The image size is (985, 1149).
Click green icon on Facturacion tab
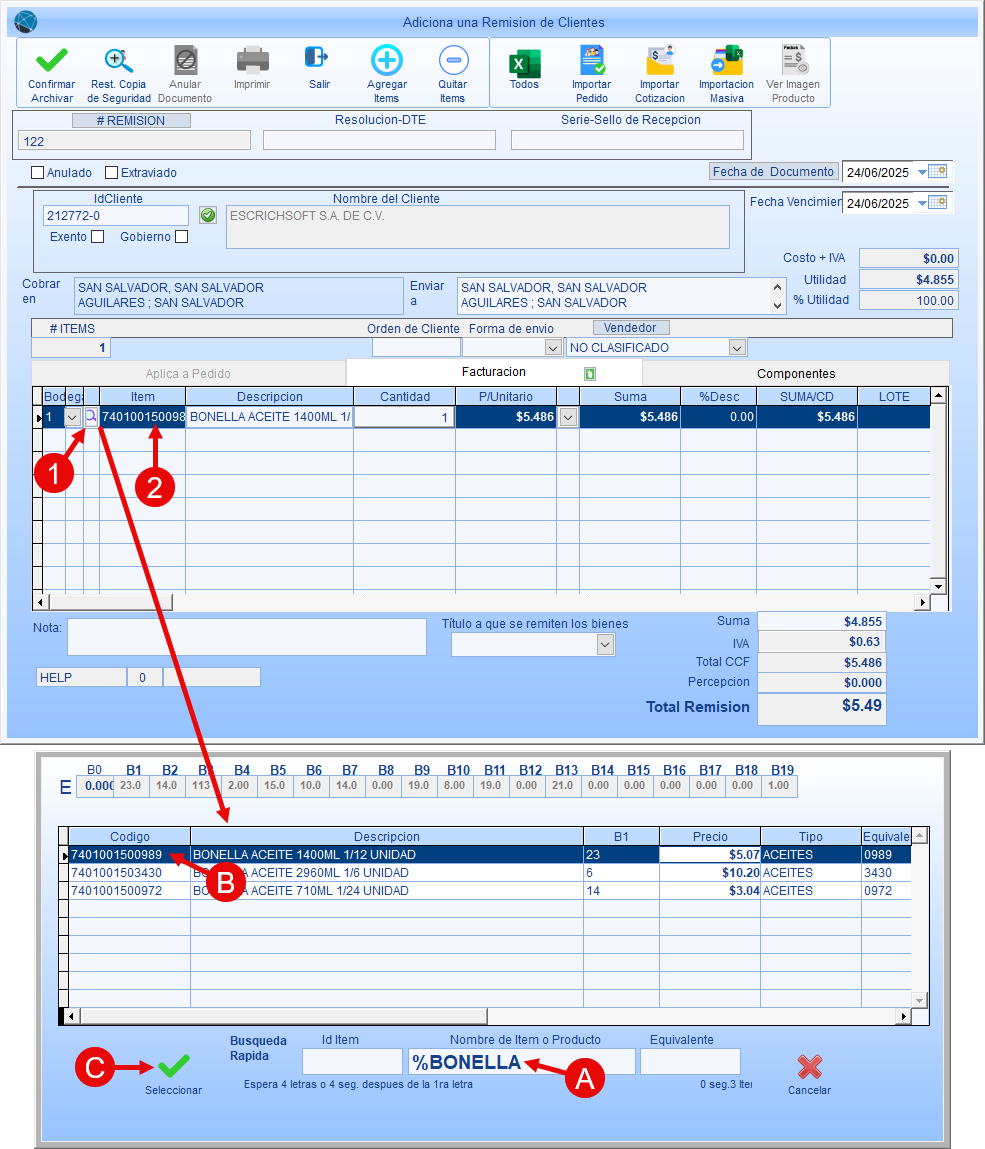pos(590,374)
